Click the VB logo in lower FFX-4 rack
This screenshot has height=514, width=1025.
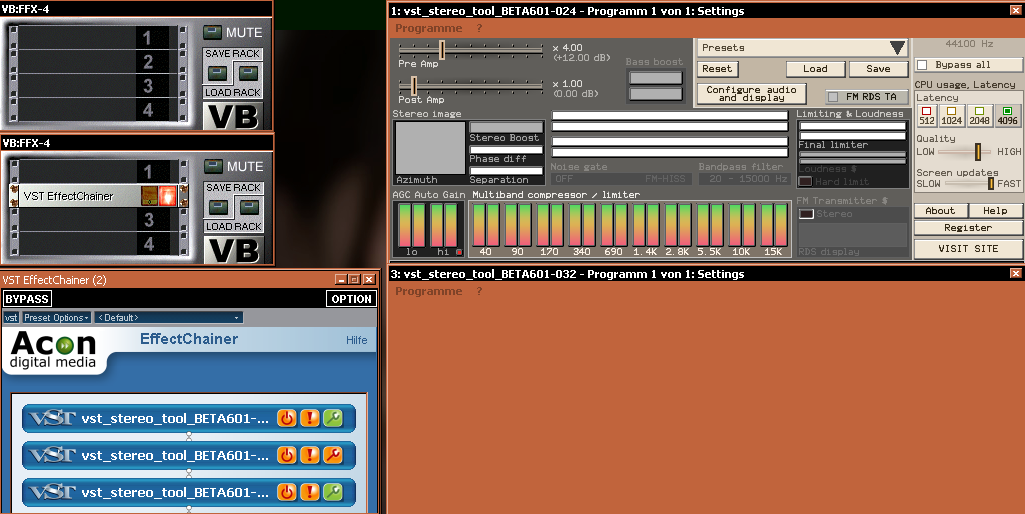pos(233,250)
